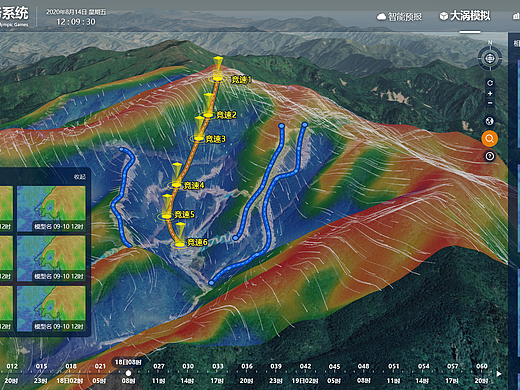Collapse the thumbnail panel via 收起

(79, 177)
